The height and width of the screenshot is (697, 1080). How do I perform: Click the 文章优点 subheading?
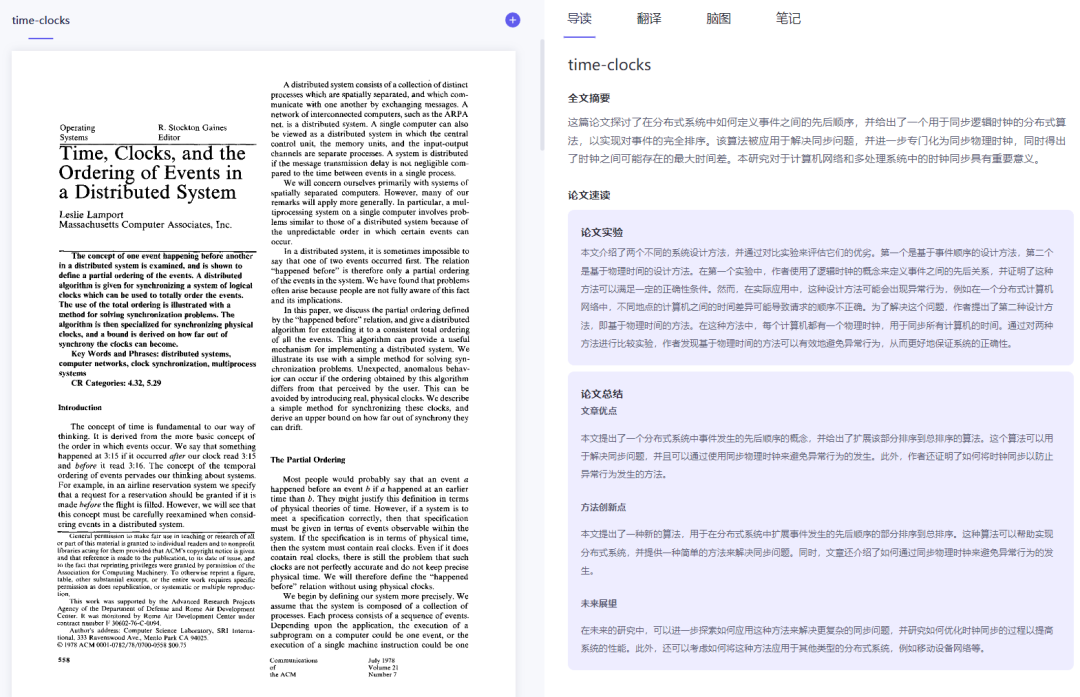point(599,411)
